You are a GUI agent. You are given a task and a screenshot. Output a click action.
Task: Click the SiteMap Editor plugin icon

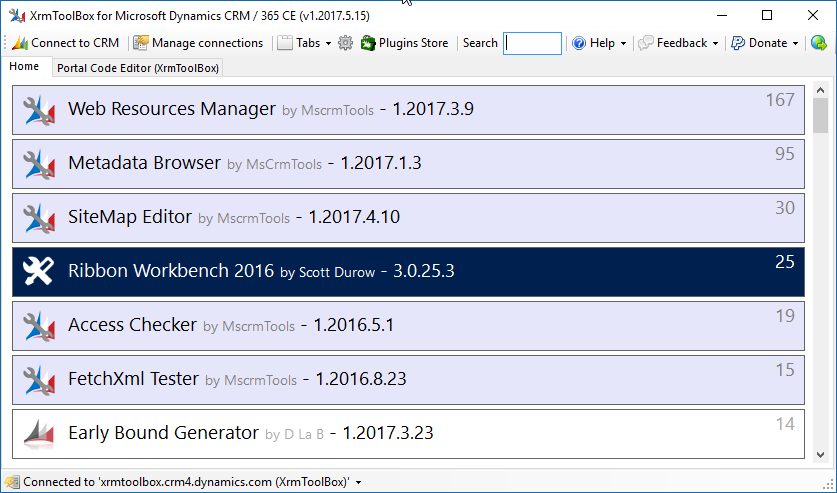(x=38, y=218)
